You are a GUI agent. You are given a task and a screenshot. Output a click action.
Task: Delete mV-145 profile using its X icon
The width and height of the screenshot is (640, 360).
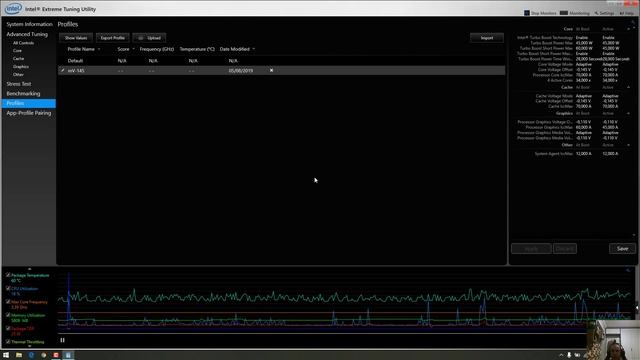pos(271,70)
